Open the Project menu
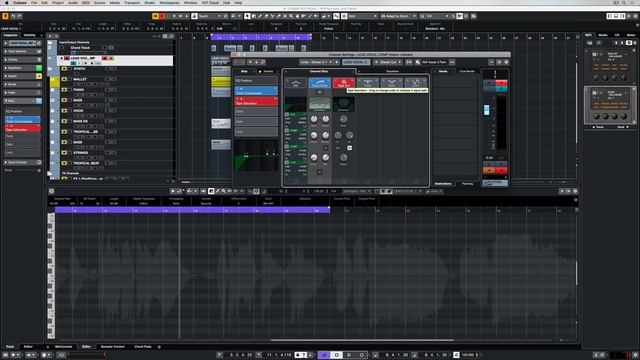640x360 pixels. (58, 2)
